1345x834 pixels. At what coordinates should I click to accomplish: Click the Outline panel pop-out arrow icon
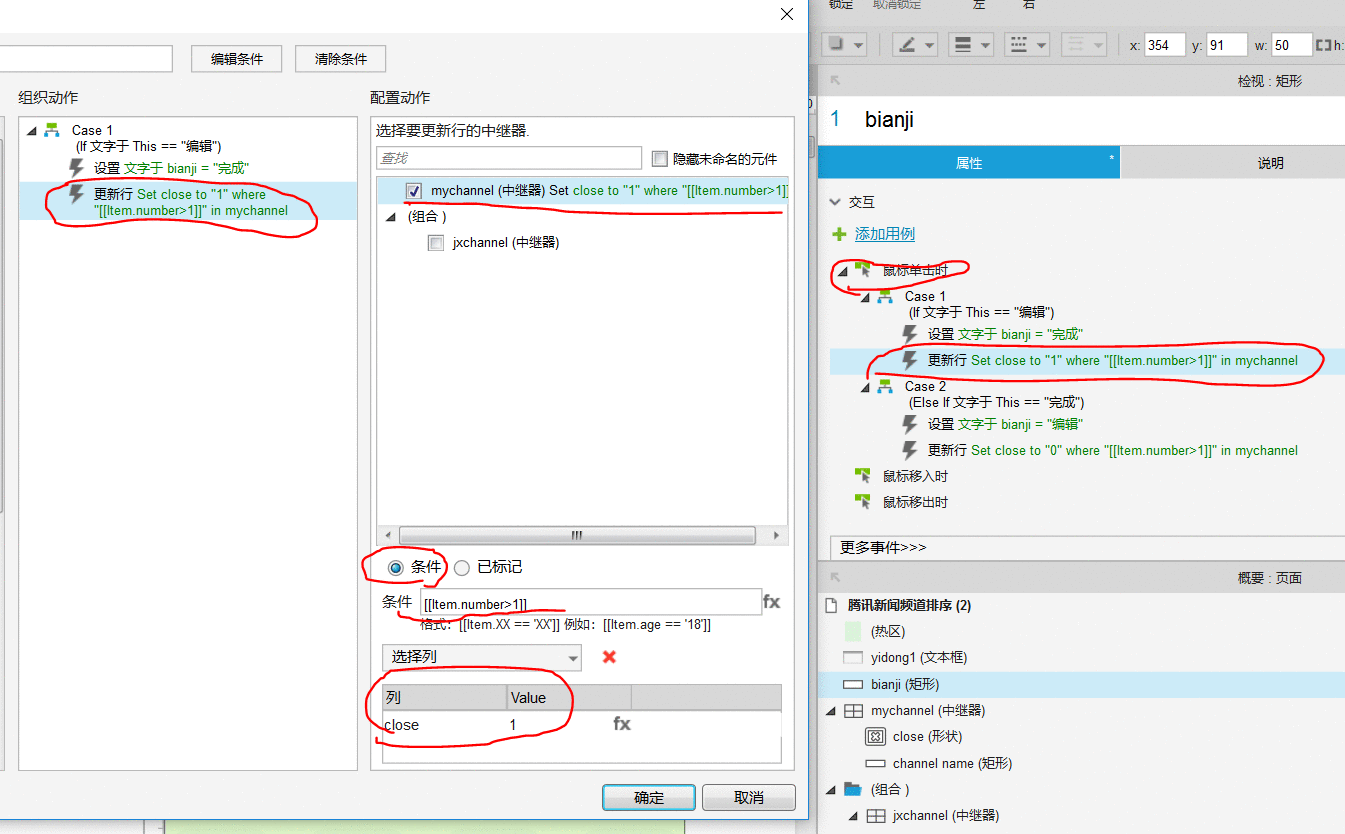pyautogui.click(x=835, y=578)
